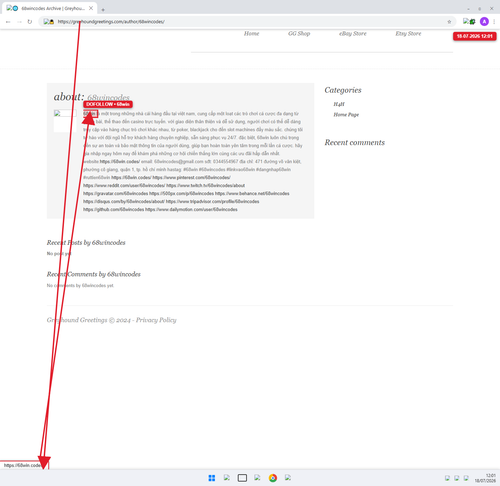
Task: Open the website https://68win.codes/ link
Action: tap(120, 162)
